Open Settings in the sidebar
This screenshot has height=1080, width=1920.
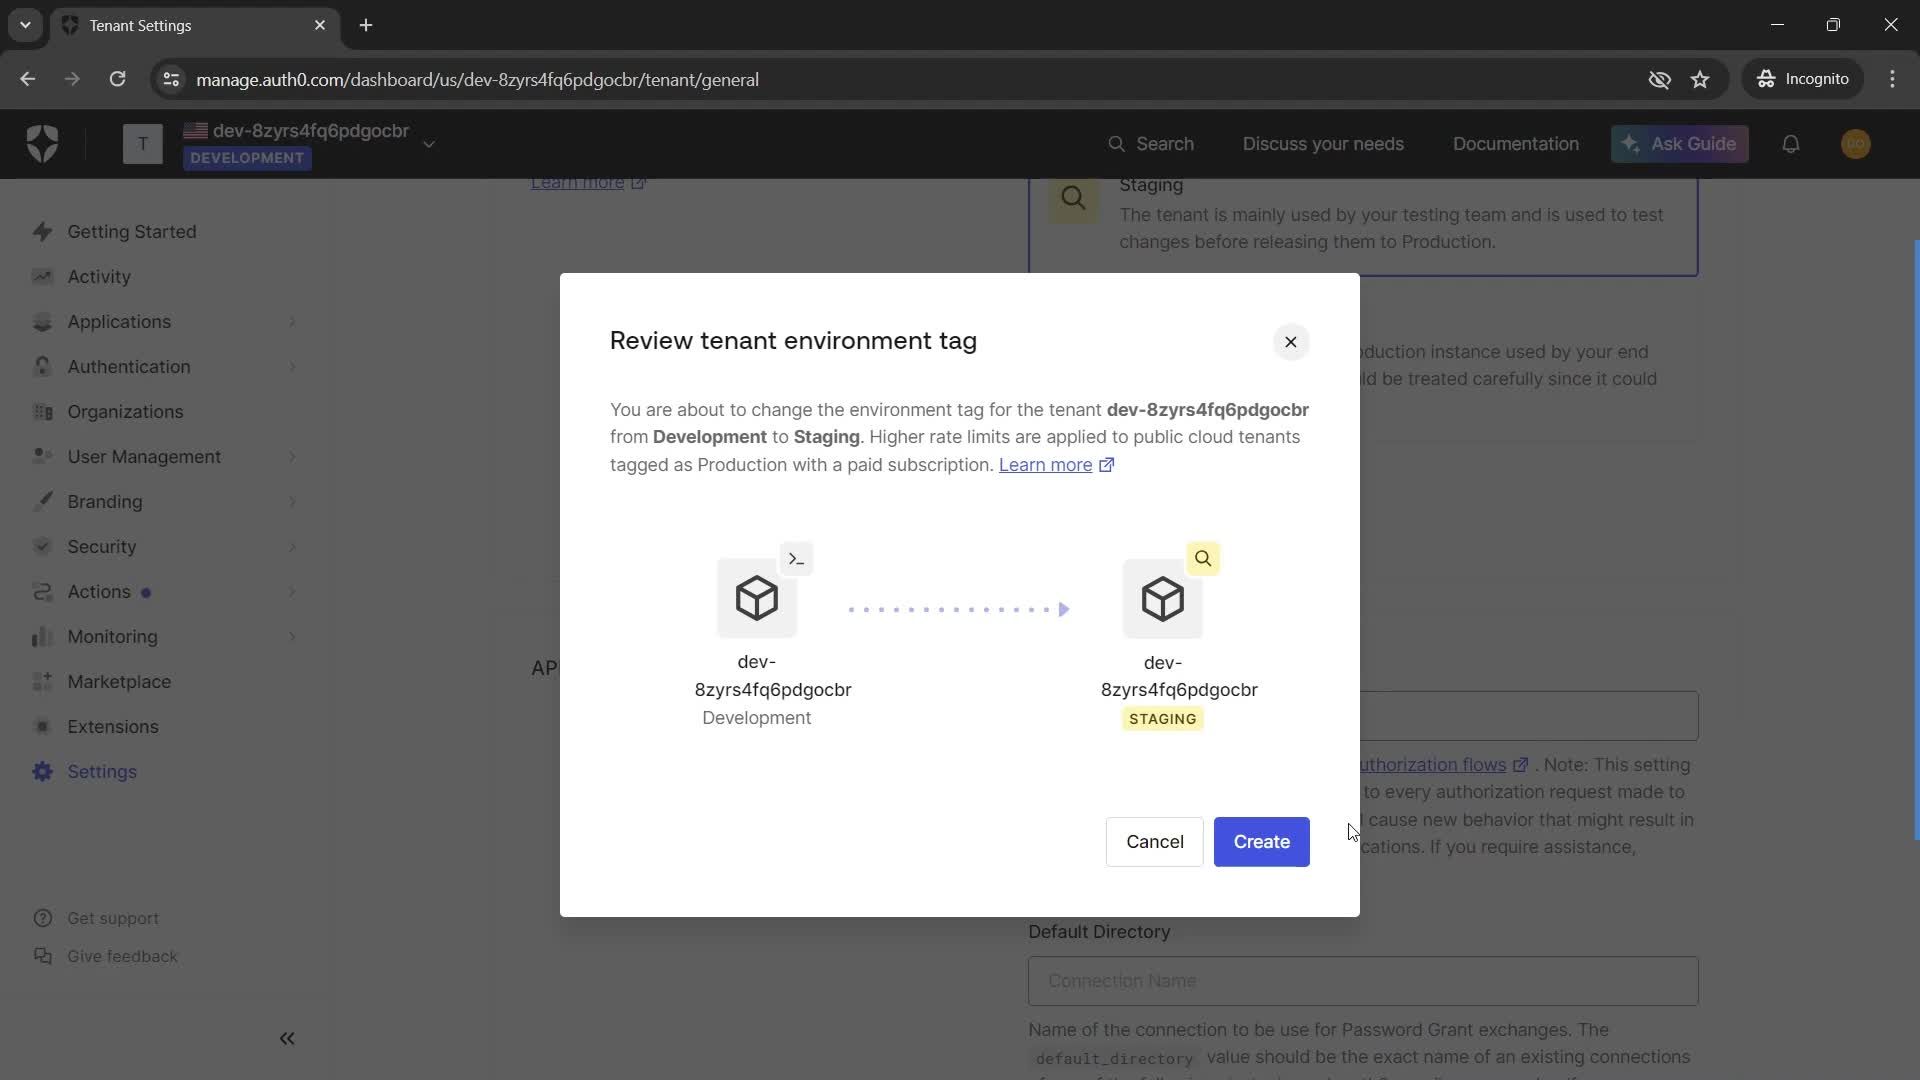(x=102, y=772)
